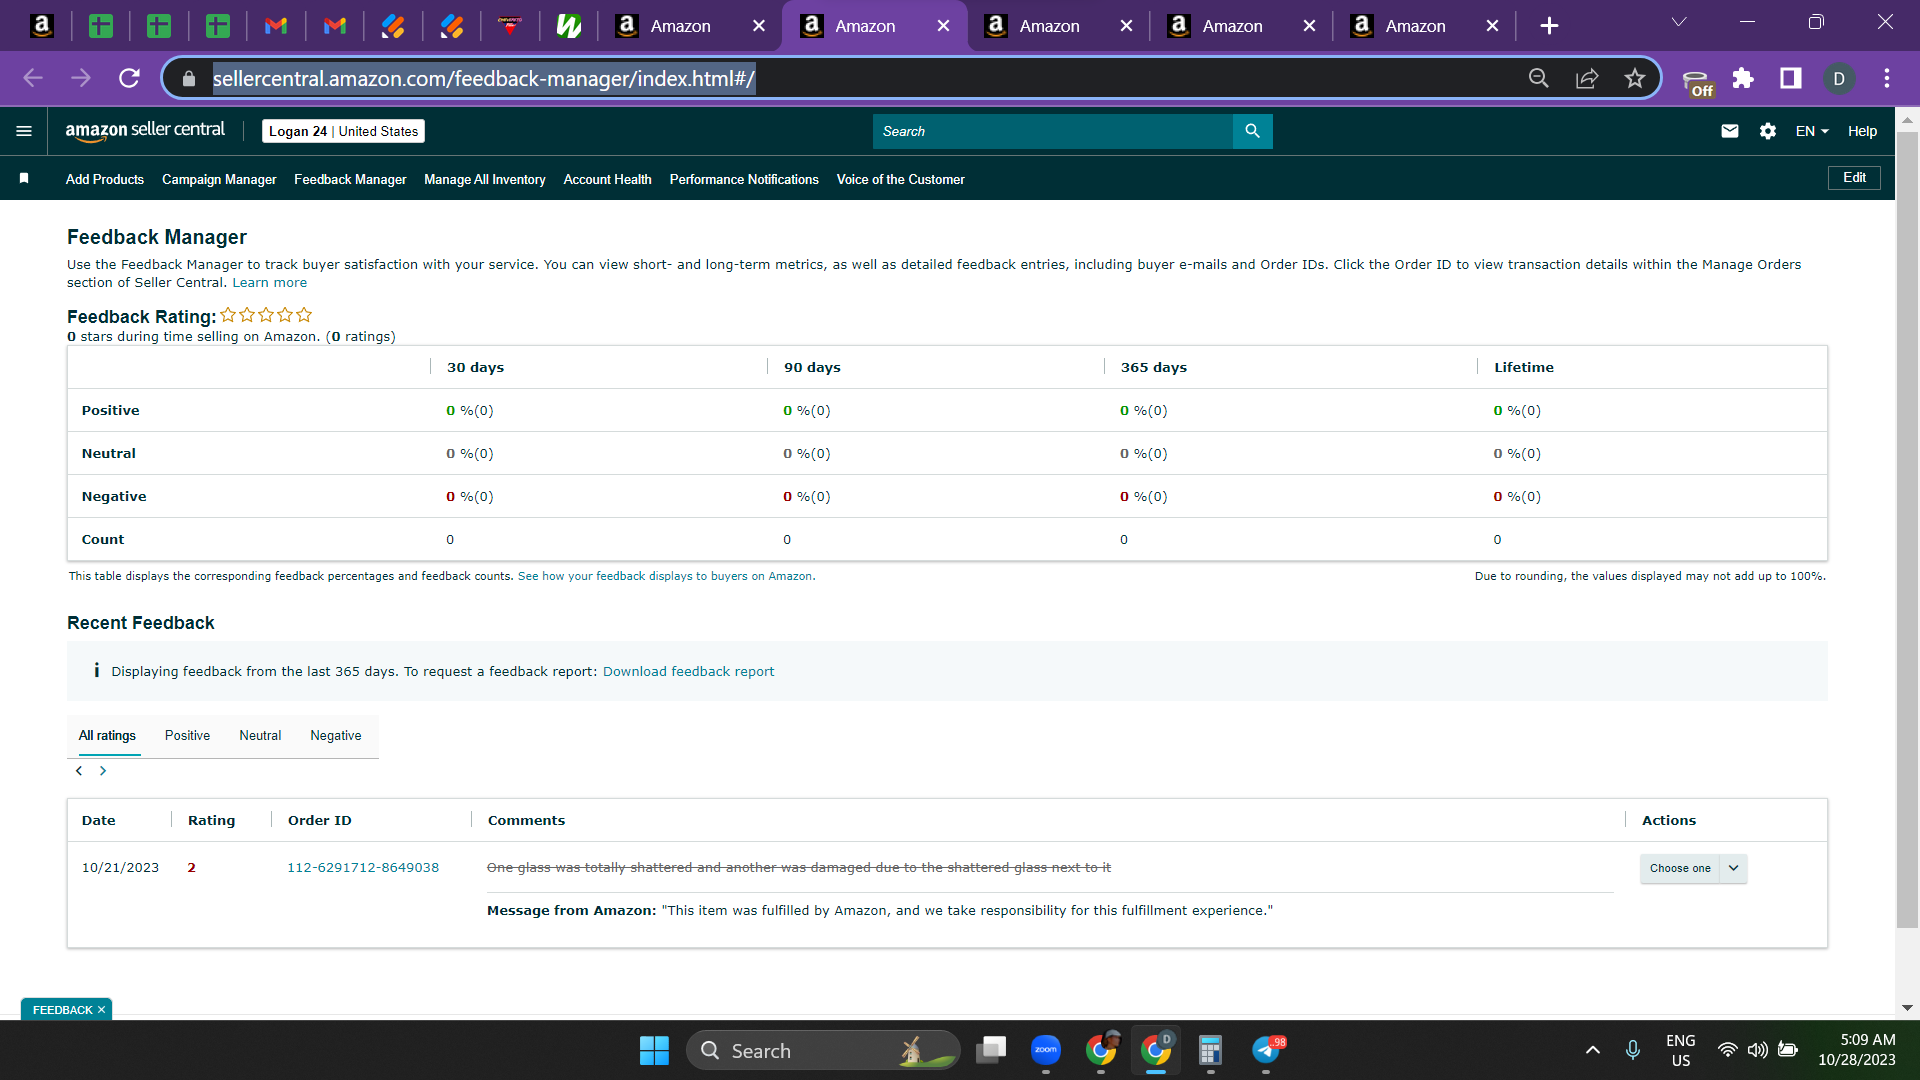The image size is (1920, 1080).
Task: Go to previous feedback page arrow
Action: click(x=79, y=771)
